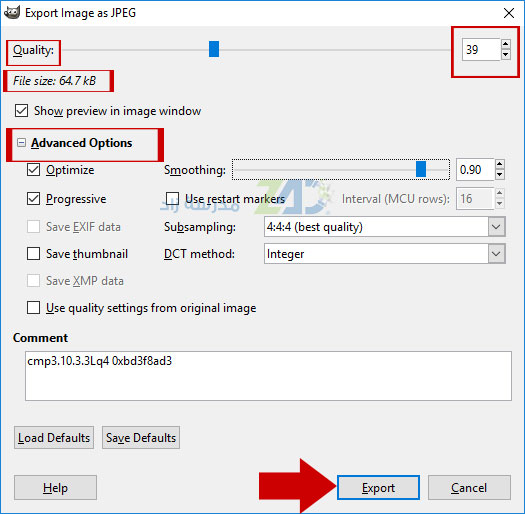This screenshot has height=514, width=525.
Task: Check the Save thumbnail option
Action: (33, 254)
